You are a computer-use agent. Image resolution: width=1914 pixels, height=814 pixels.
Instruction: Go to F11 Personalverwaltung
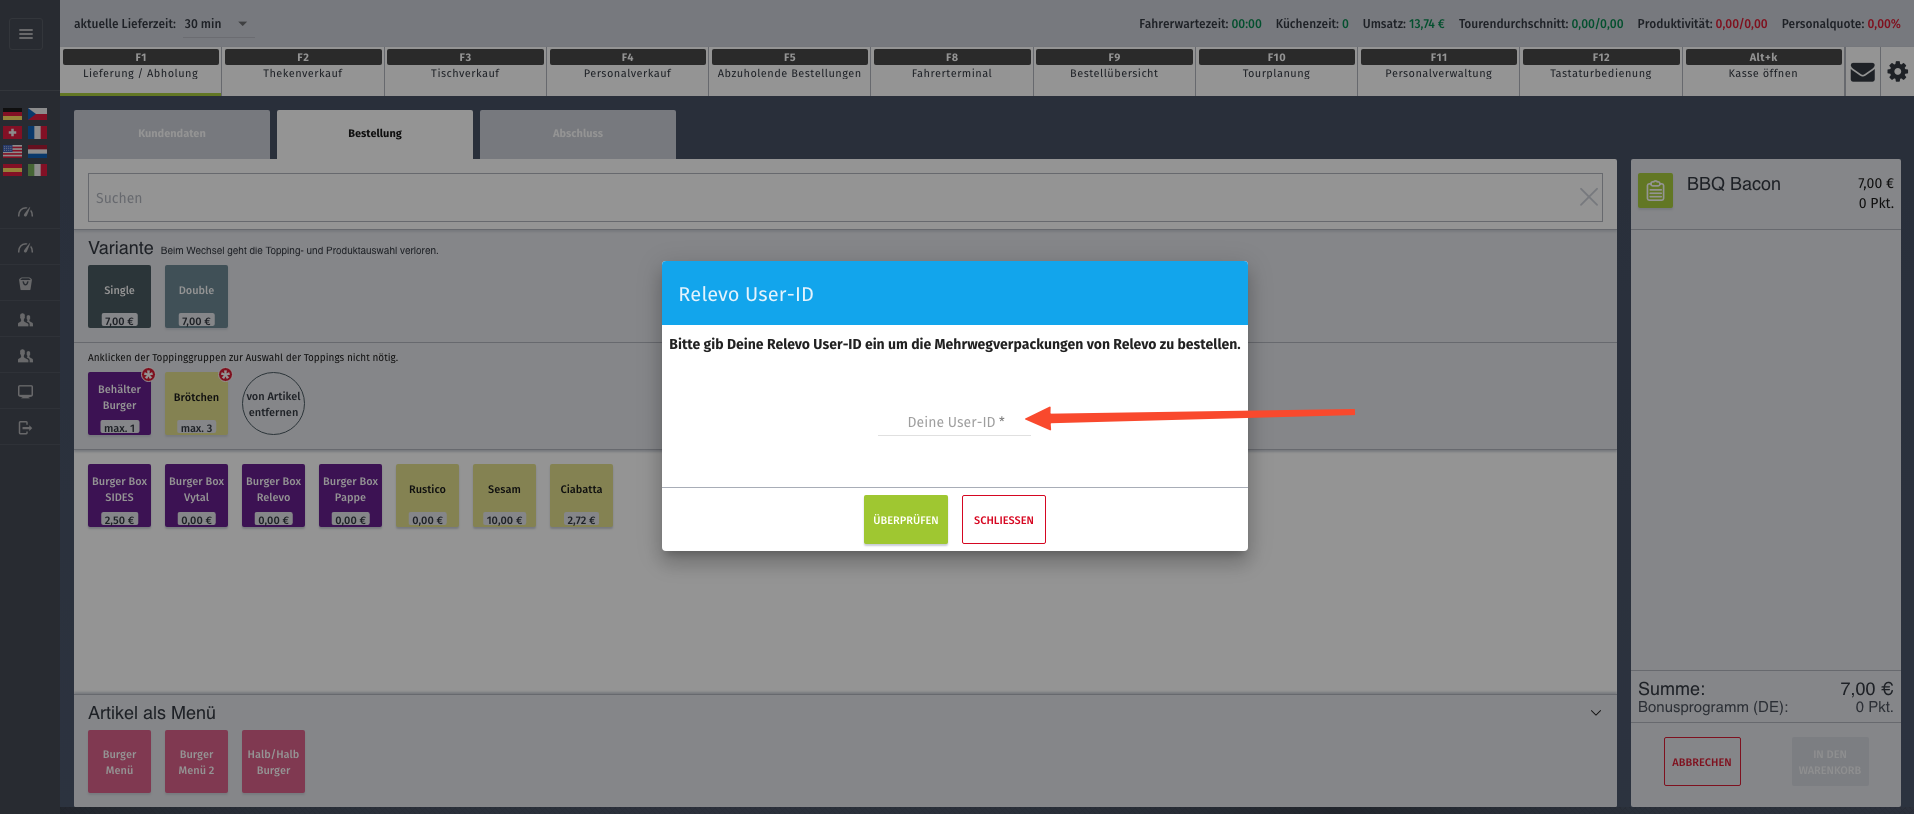click(1439, 72)
